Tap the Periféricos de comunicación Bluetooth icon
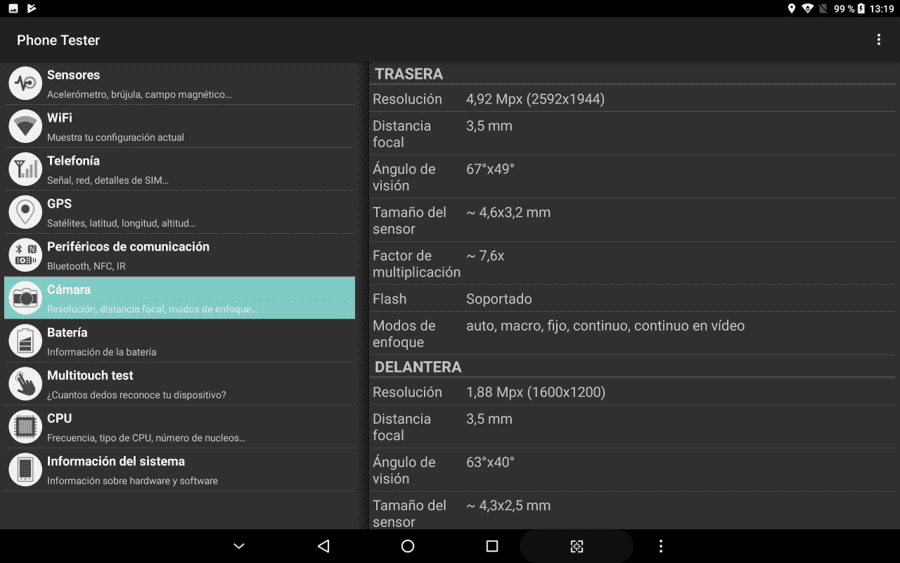The width and height of the screenshot is (900, 563). click(25, 255)
